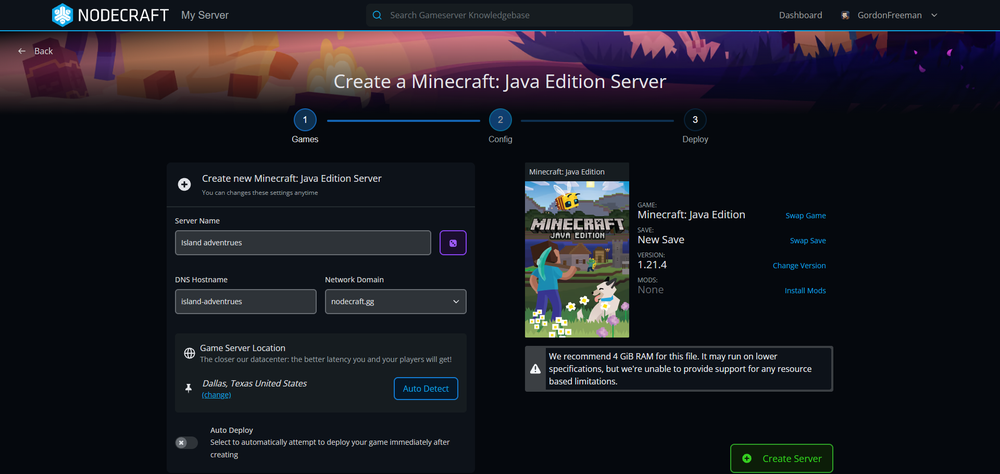The height and width of the screenshot is (474, 1000).
Task: Click the Server Name input field
Action: (x=303, y=242)
